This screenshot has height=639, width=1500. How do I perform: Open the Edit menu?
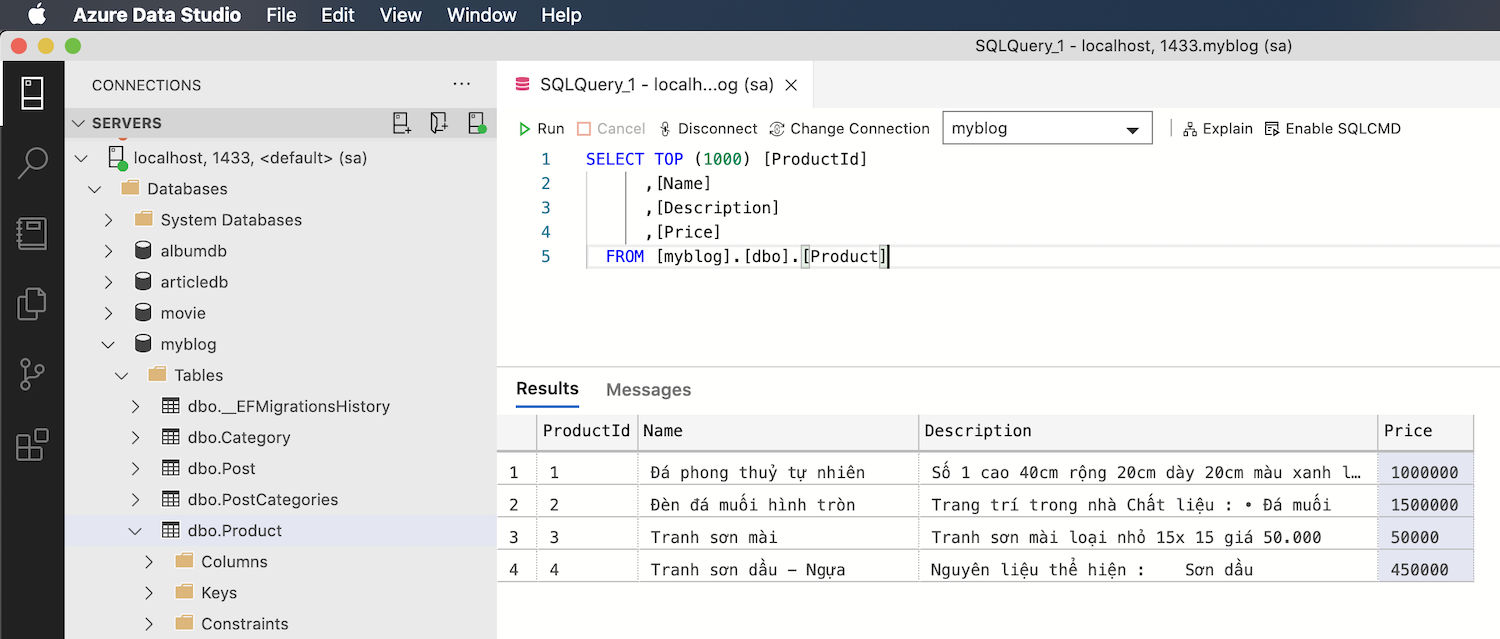pyautogui.click(x=338, y=15)
